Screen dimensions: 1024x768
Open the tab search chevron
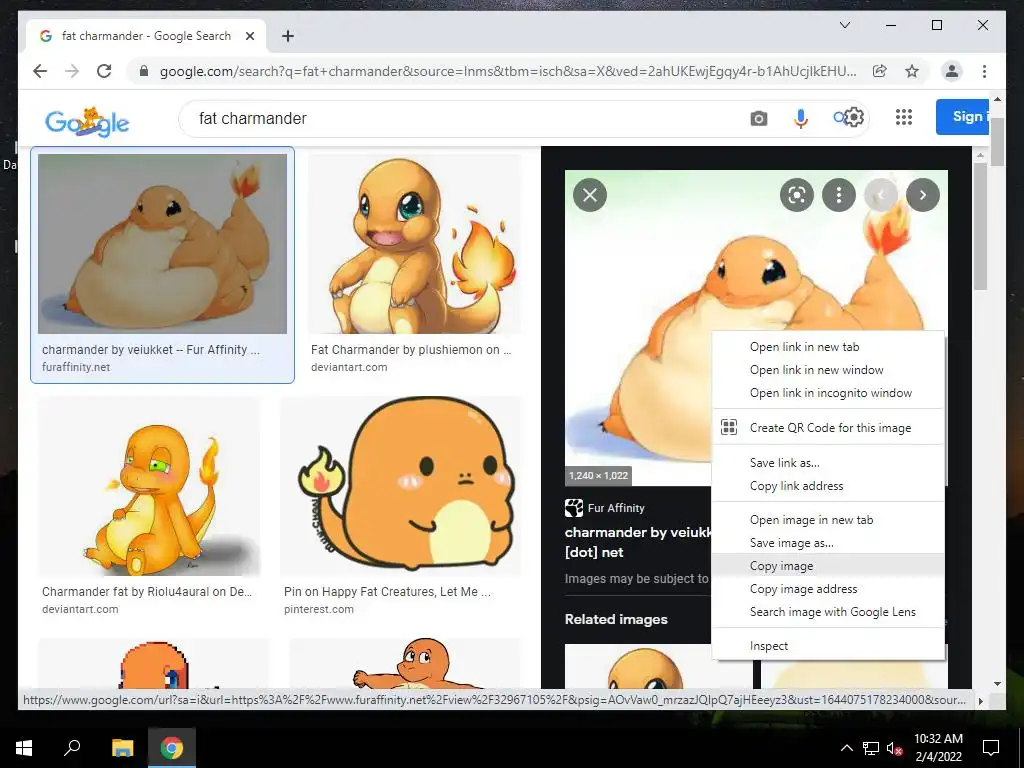pos(844,25)
